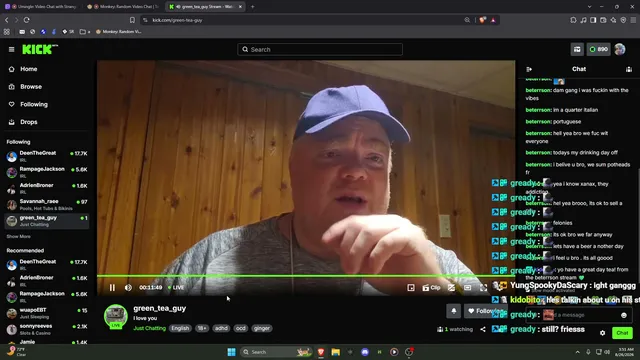This screenshot has width=640, height=360.
Task: Mute the stream volume icon
Action: pyautogui.click(x=128, y=287)
